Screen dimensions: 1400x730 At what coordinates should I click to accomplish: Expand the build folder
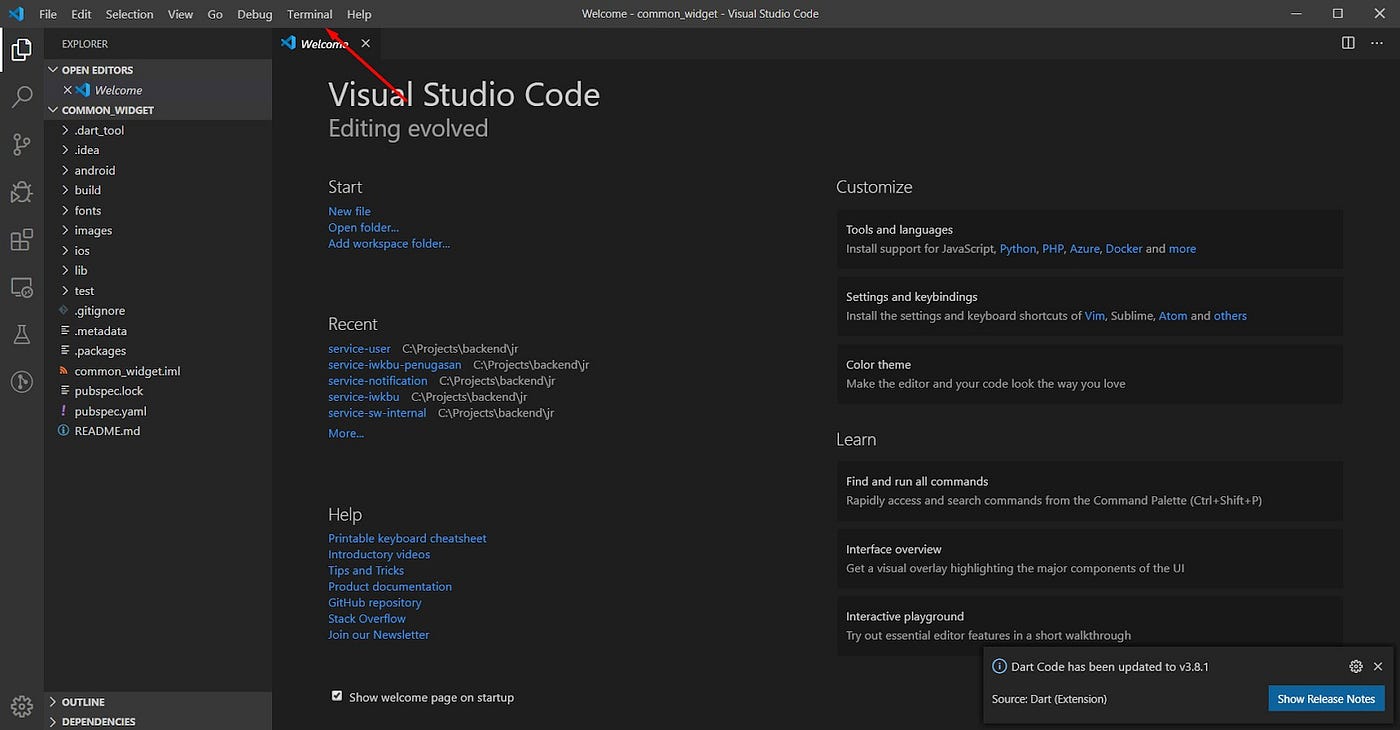pyautogui.click(x=158, y=190)
